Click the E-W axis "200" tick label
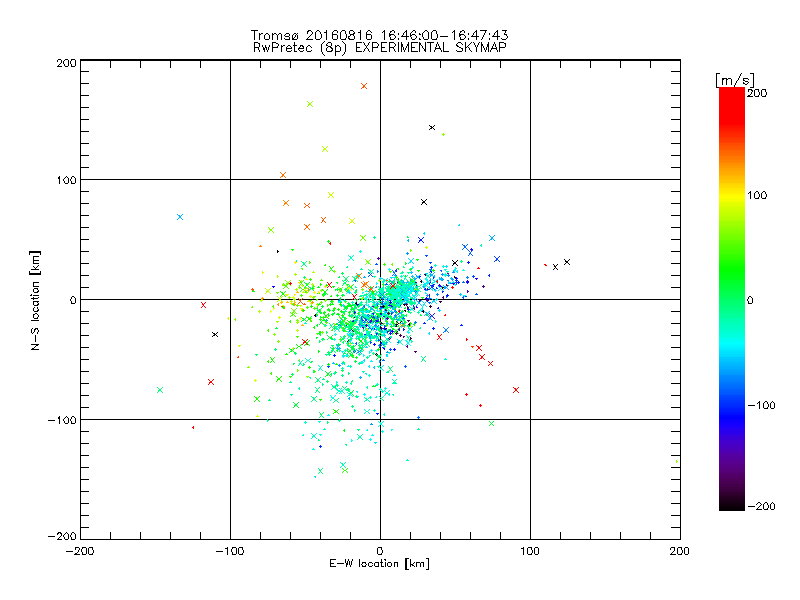This screenshot has width=800, height=600. coord(680,551)
